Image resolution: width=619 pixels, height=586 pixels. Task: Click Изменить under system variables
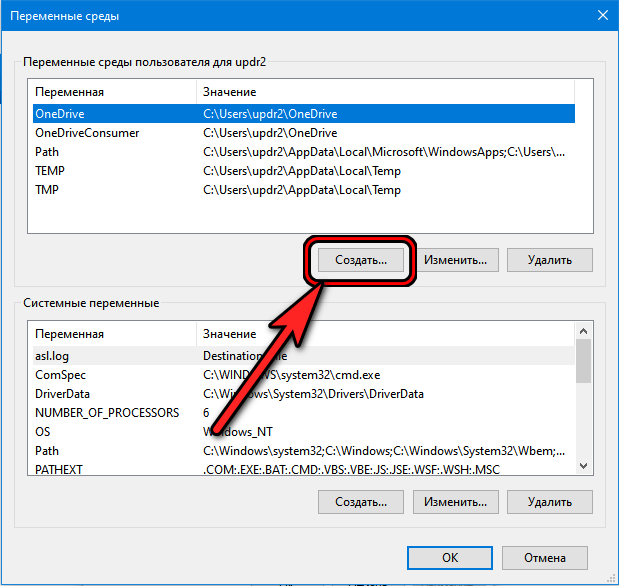click(455, 500)
